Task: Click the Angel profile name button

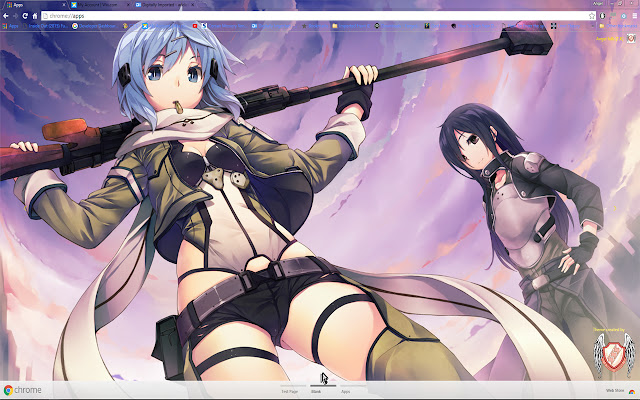Action: 597,3
